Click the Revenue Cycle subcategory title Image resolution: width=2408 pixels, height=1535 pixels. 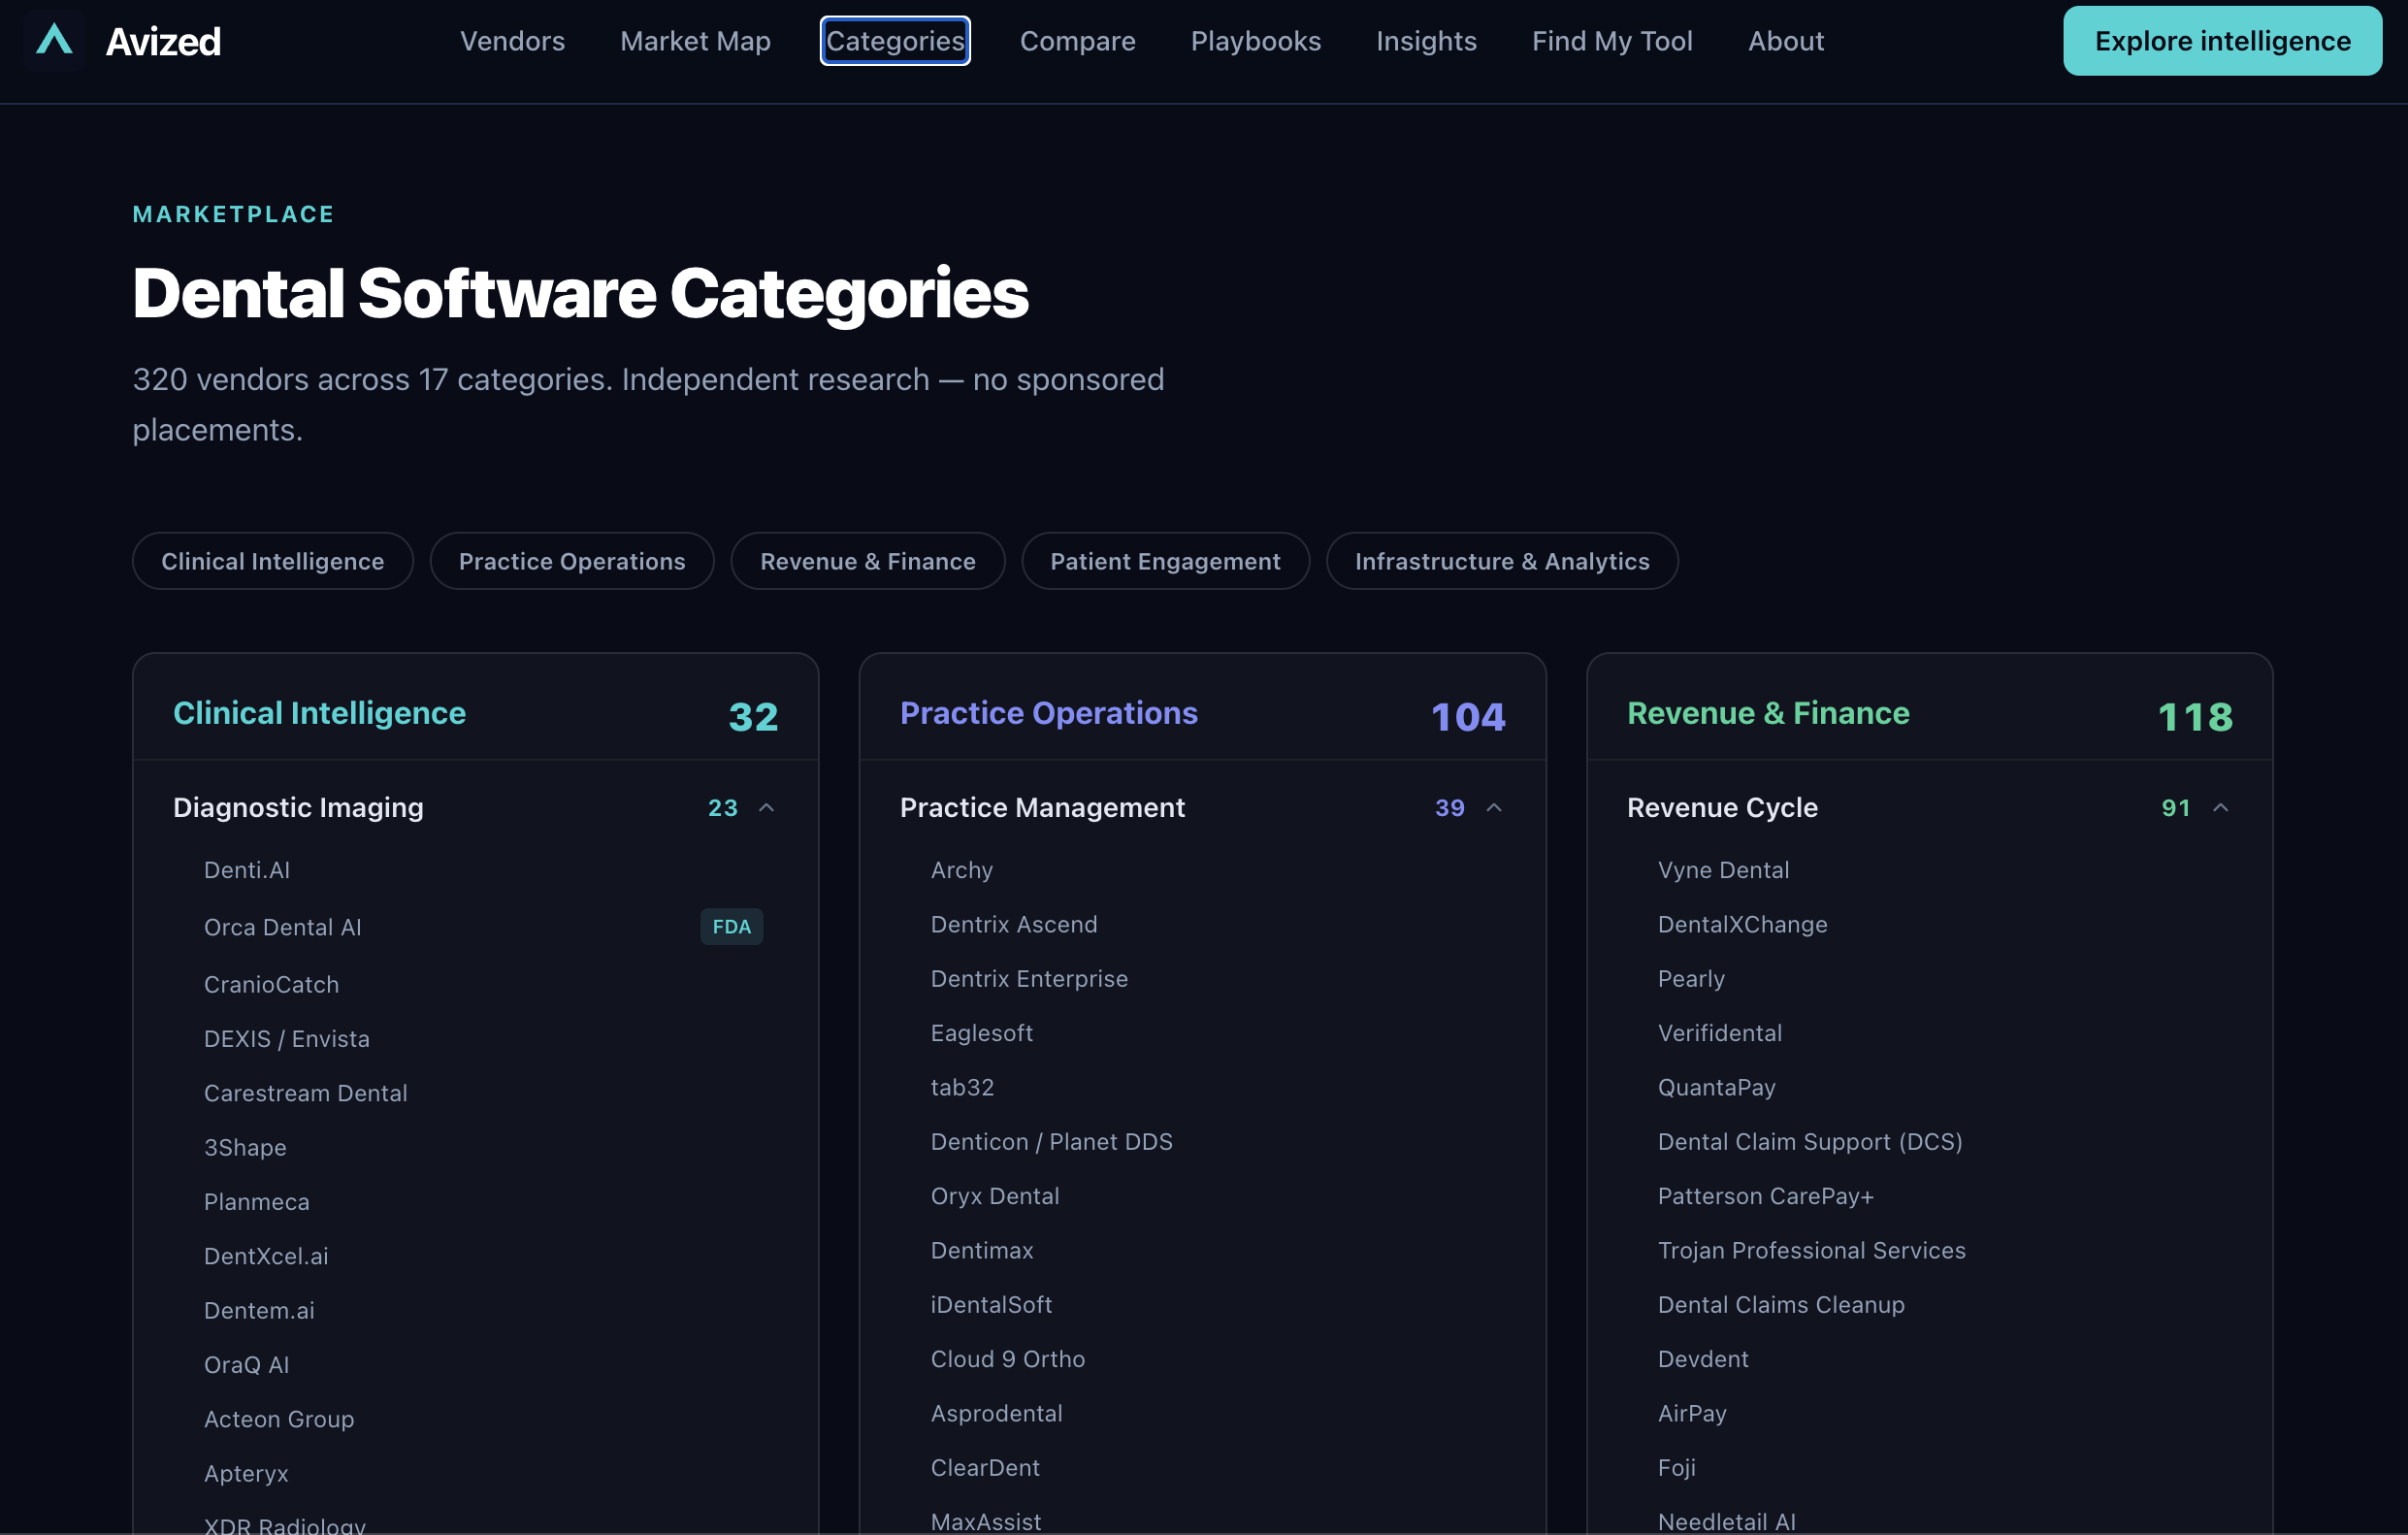point(1722,808)
